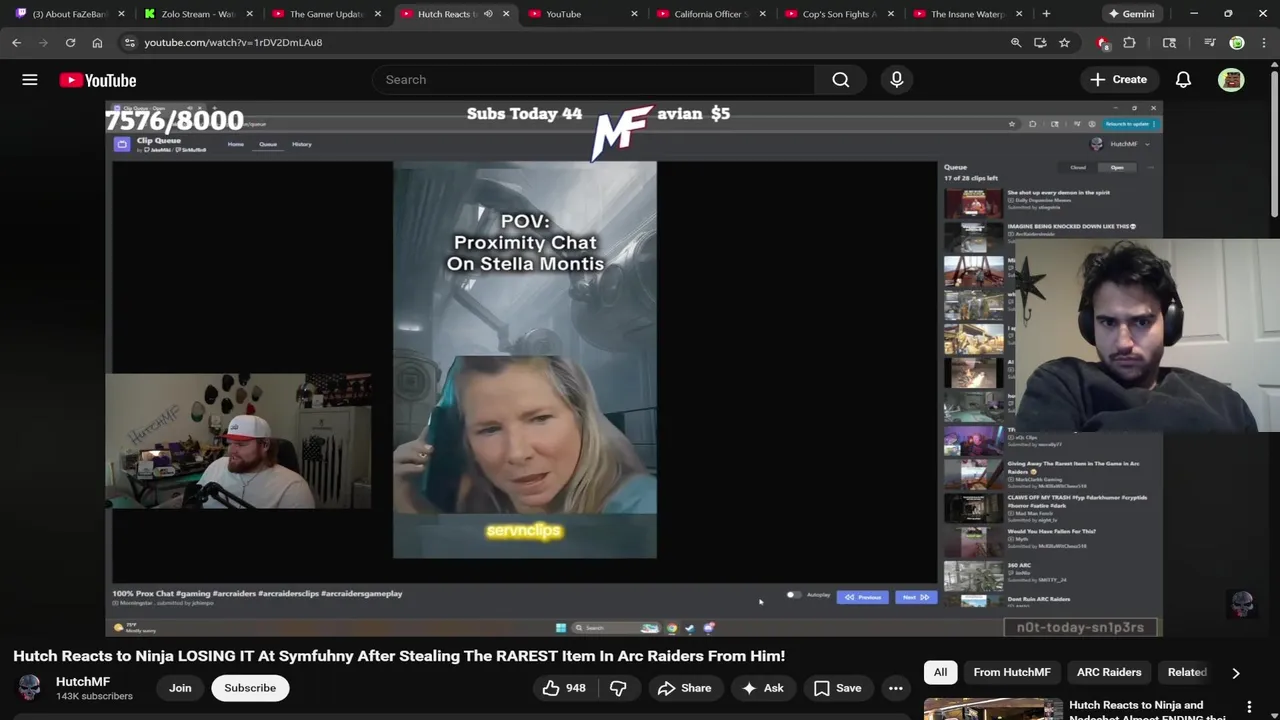Close the Hutch Reacts tab
This screenshot has width=1280, height=720.
(506, 14)
